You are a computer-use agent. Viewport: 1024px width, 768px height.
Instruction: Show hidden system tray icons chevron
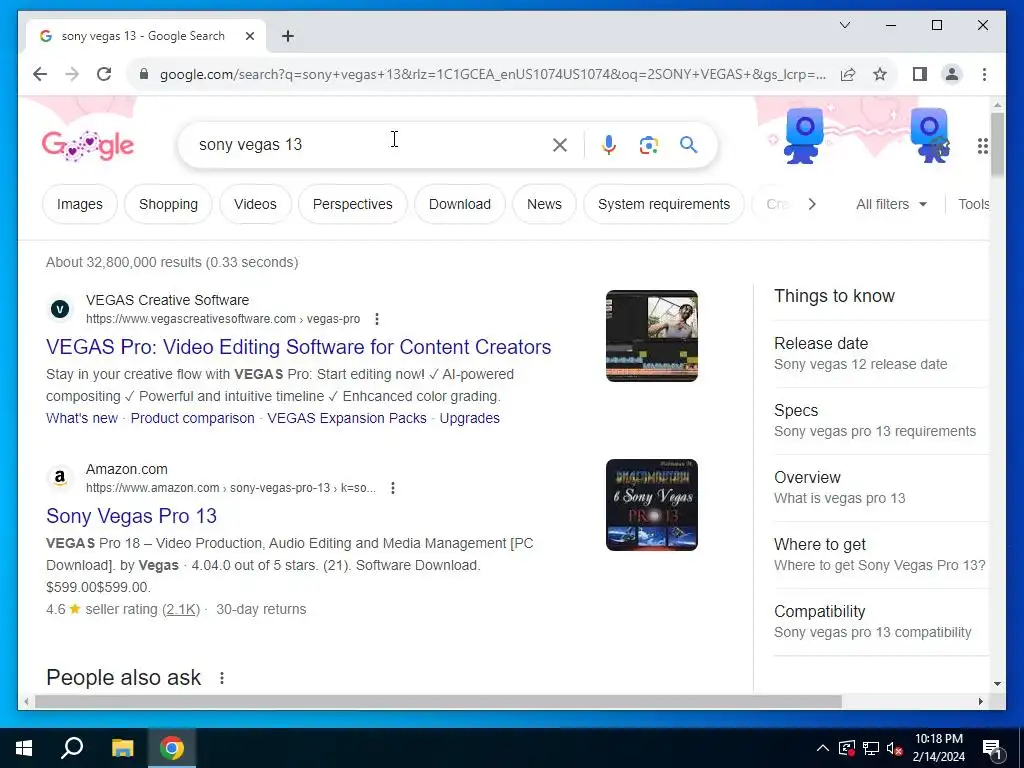coord(823,748)
